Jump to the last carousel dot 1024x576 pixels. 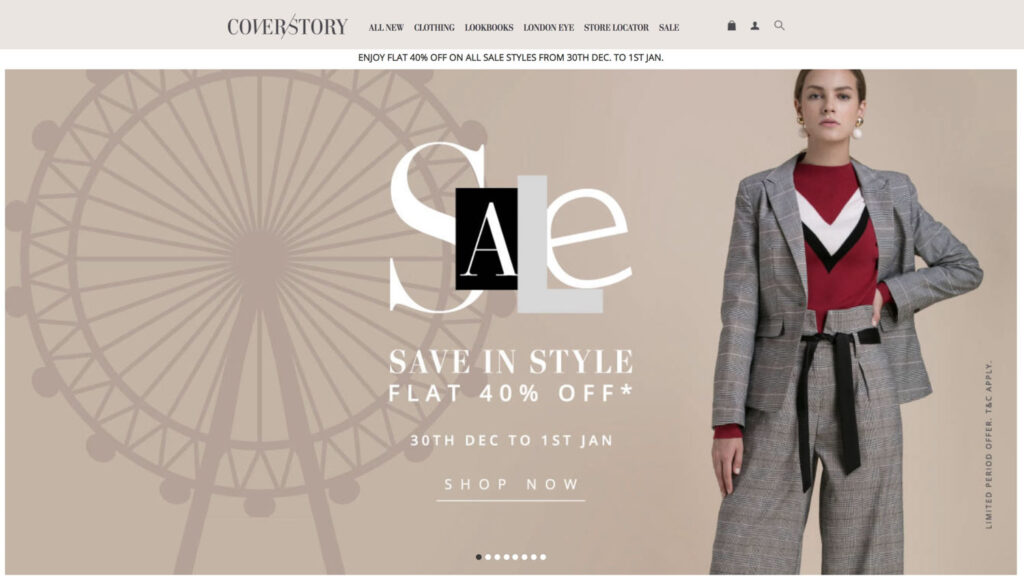click(x=543, y=557)
